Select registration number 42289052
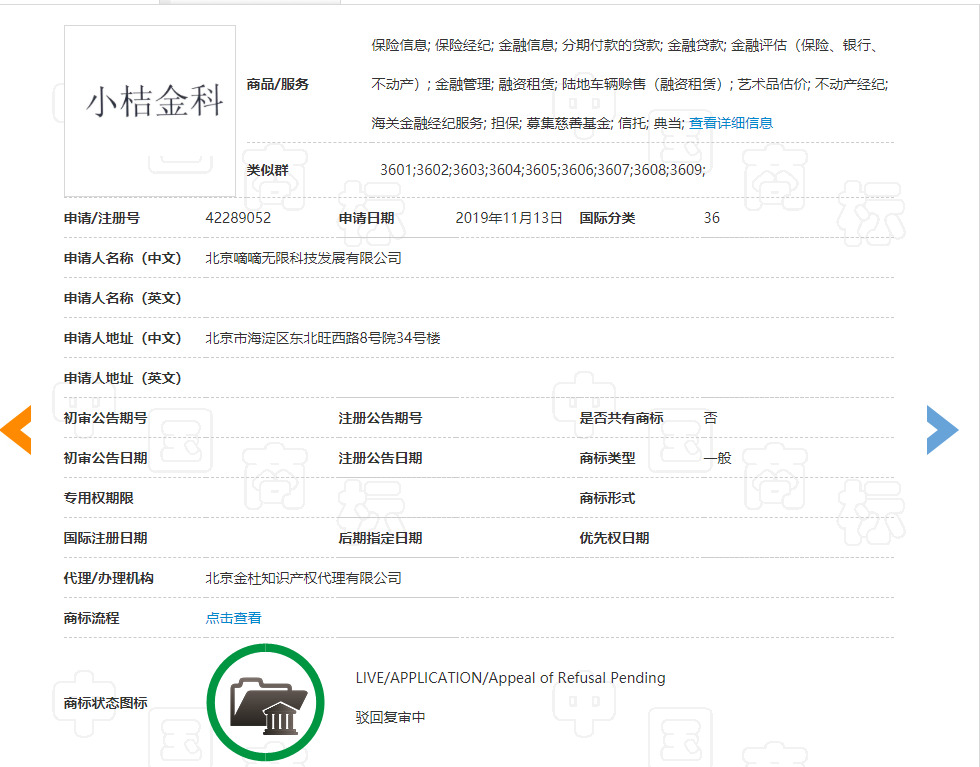980x767 pixels. pyautogui.click(x=238, y=218)
